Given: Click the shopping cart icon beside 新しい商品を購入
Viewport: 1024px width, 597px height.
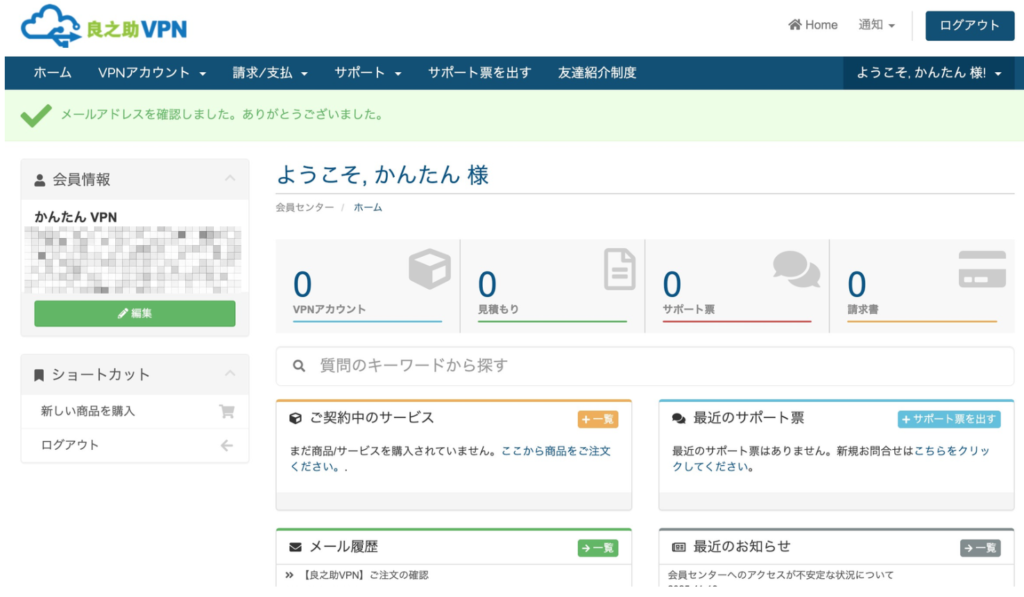Looking at the screenshot, I should (227, 411).
